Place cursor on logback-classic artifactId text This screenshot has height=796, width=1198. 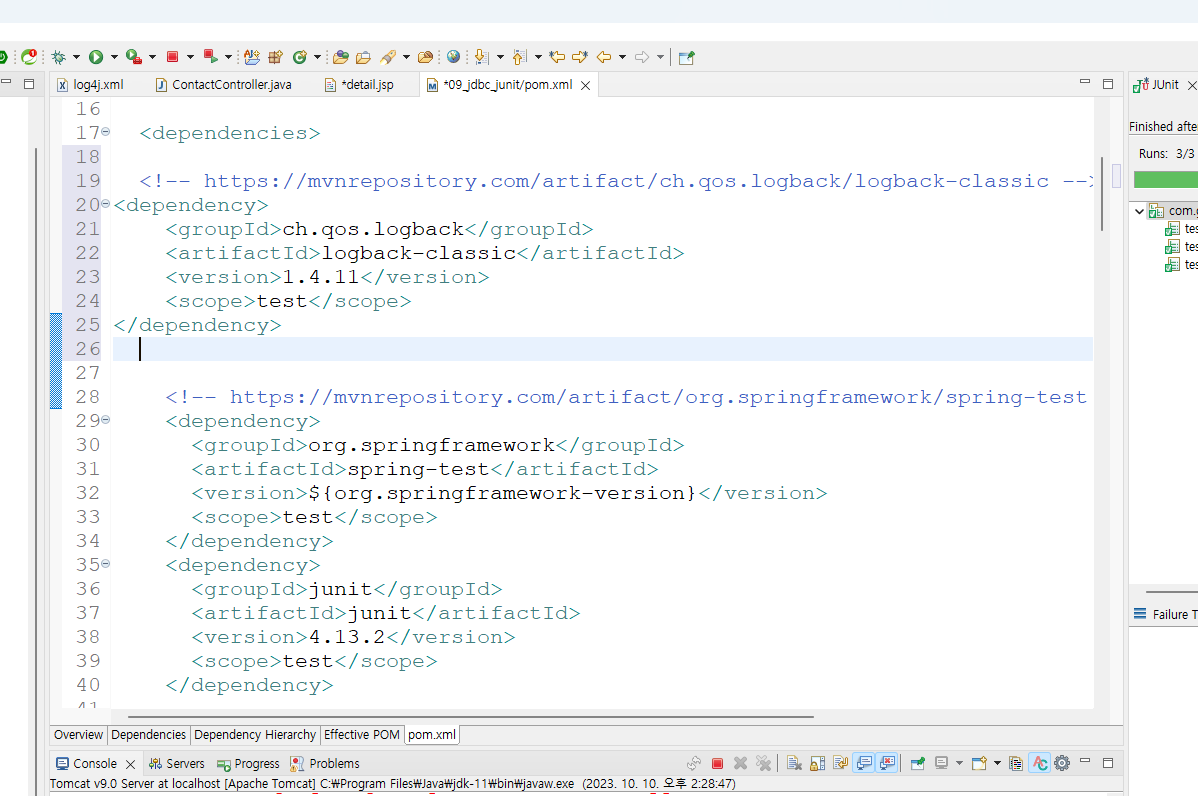419,253
